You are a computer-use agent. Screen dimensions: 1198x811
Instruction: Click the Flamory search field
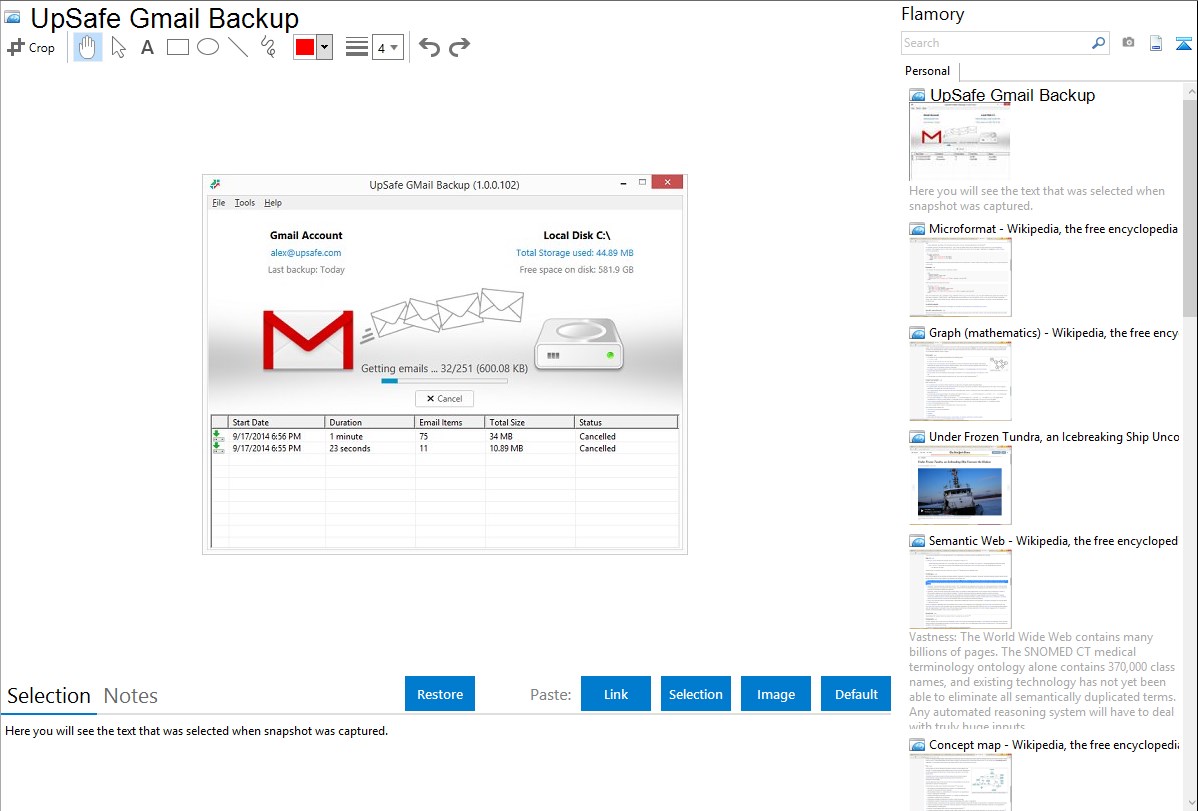coord(995,43)
